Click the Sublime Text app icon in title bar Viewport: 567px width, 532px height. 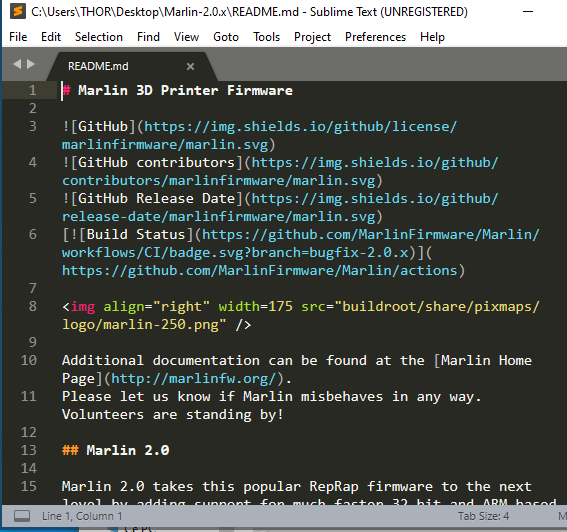point(18,11)
